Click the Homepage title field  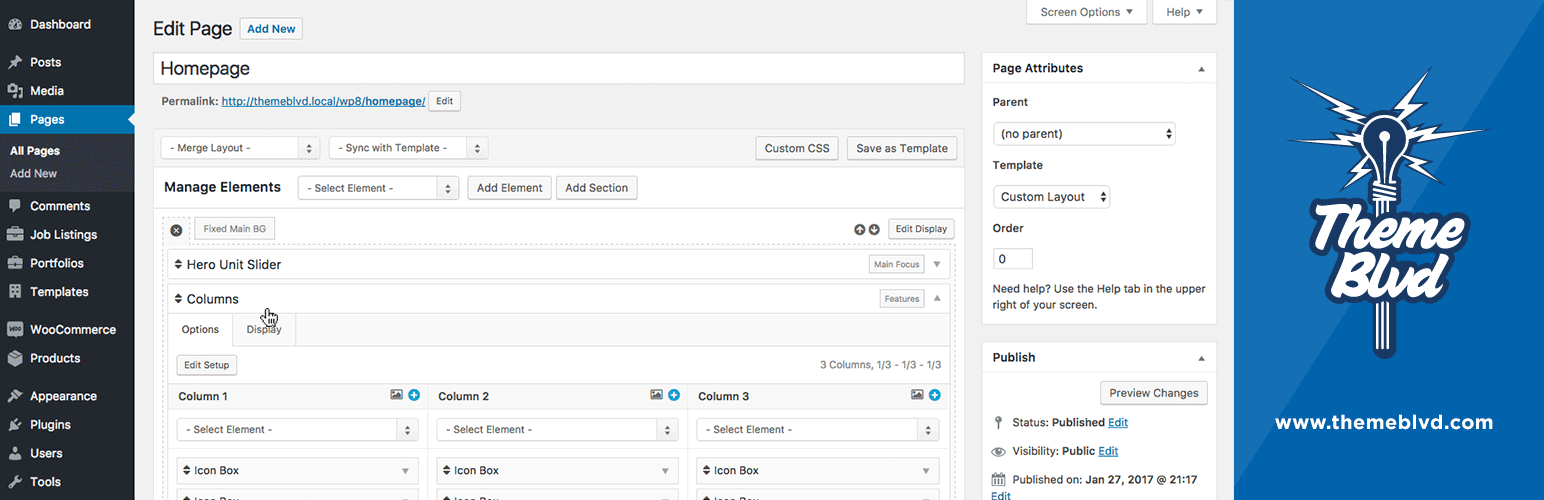pos(559,68)
